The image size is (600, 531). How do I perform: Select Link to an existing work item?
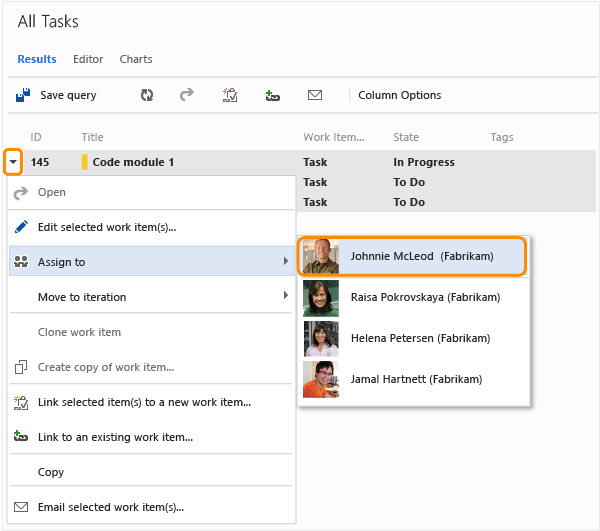152,437
